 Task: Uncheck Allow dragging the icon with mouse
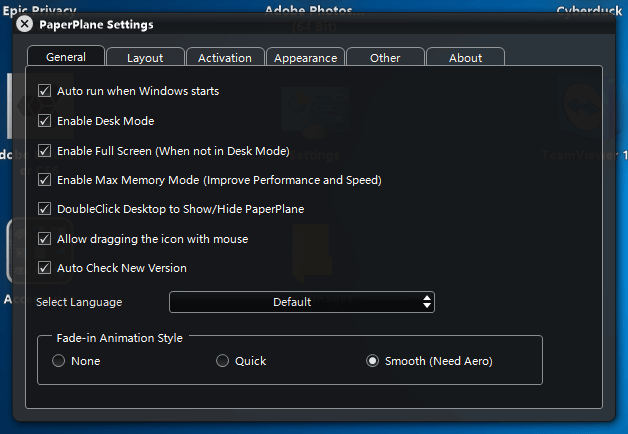tap(44, 239)
